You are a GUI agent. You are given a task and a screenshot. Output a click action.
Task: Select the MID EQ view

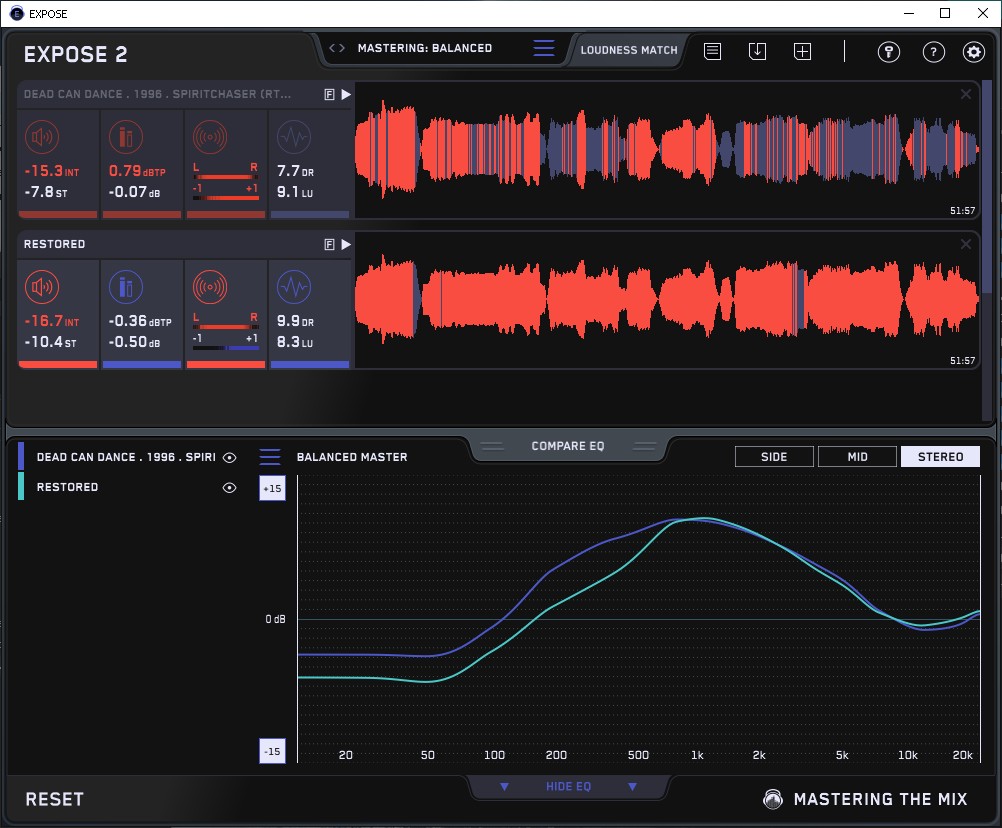coord(857,457)
